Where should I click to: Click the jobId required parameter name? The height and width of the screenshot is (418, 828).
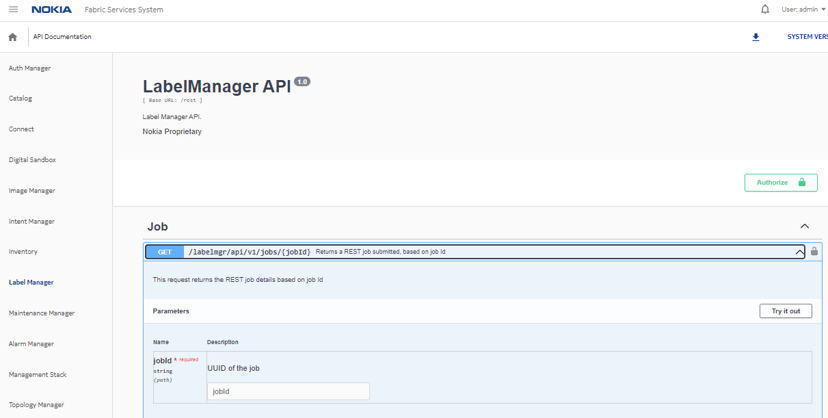tap(163, 361)
